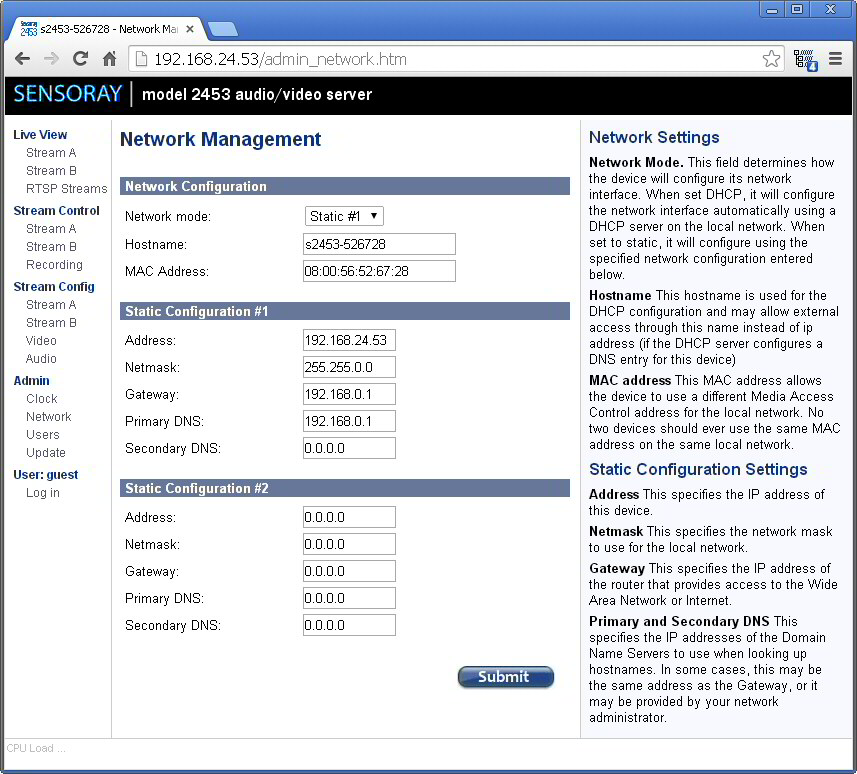Edit Static Configuration #2 Primary DNS field
This screenshot has width=857, height=774.
click(x=349, y=598)
